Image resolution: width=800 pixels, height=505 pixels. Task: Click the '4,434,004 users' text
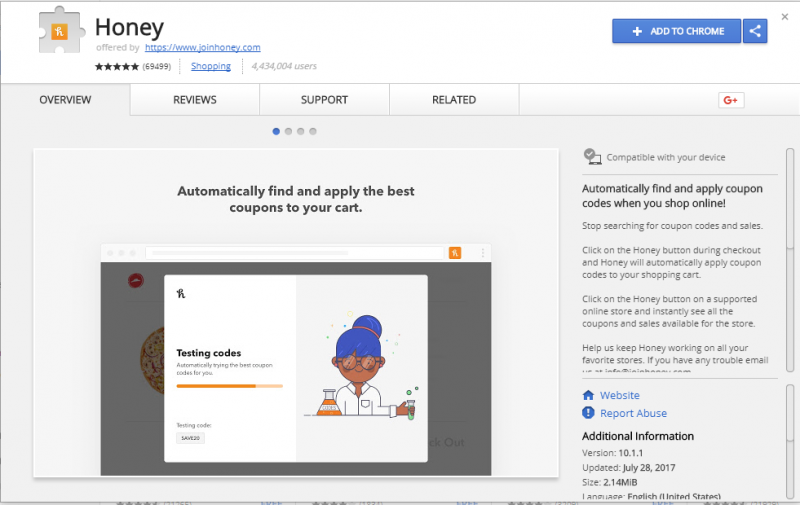(x=284, y=66)
